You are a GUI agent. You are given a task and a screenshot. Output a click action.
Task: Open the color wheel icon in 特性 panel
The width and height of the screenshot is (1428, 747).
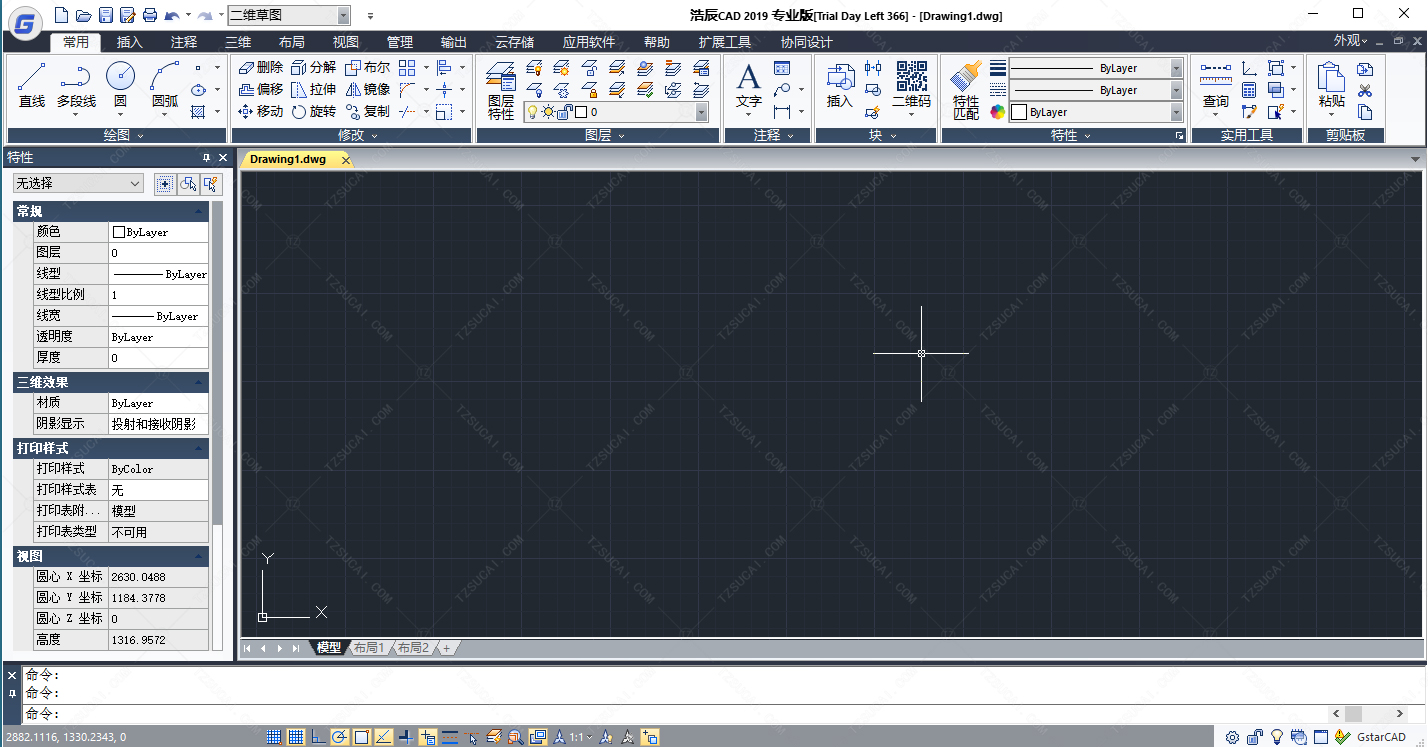(x=997, y=112)
